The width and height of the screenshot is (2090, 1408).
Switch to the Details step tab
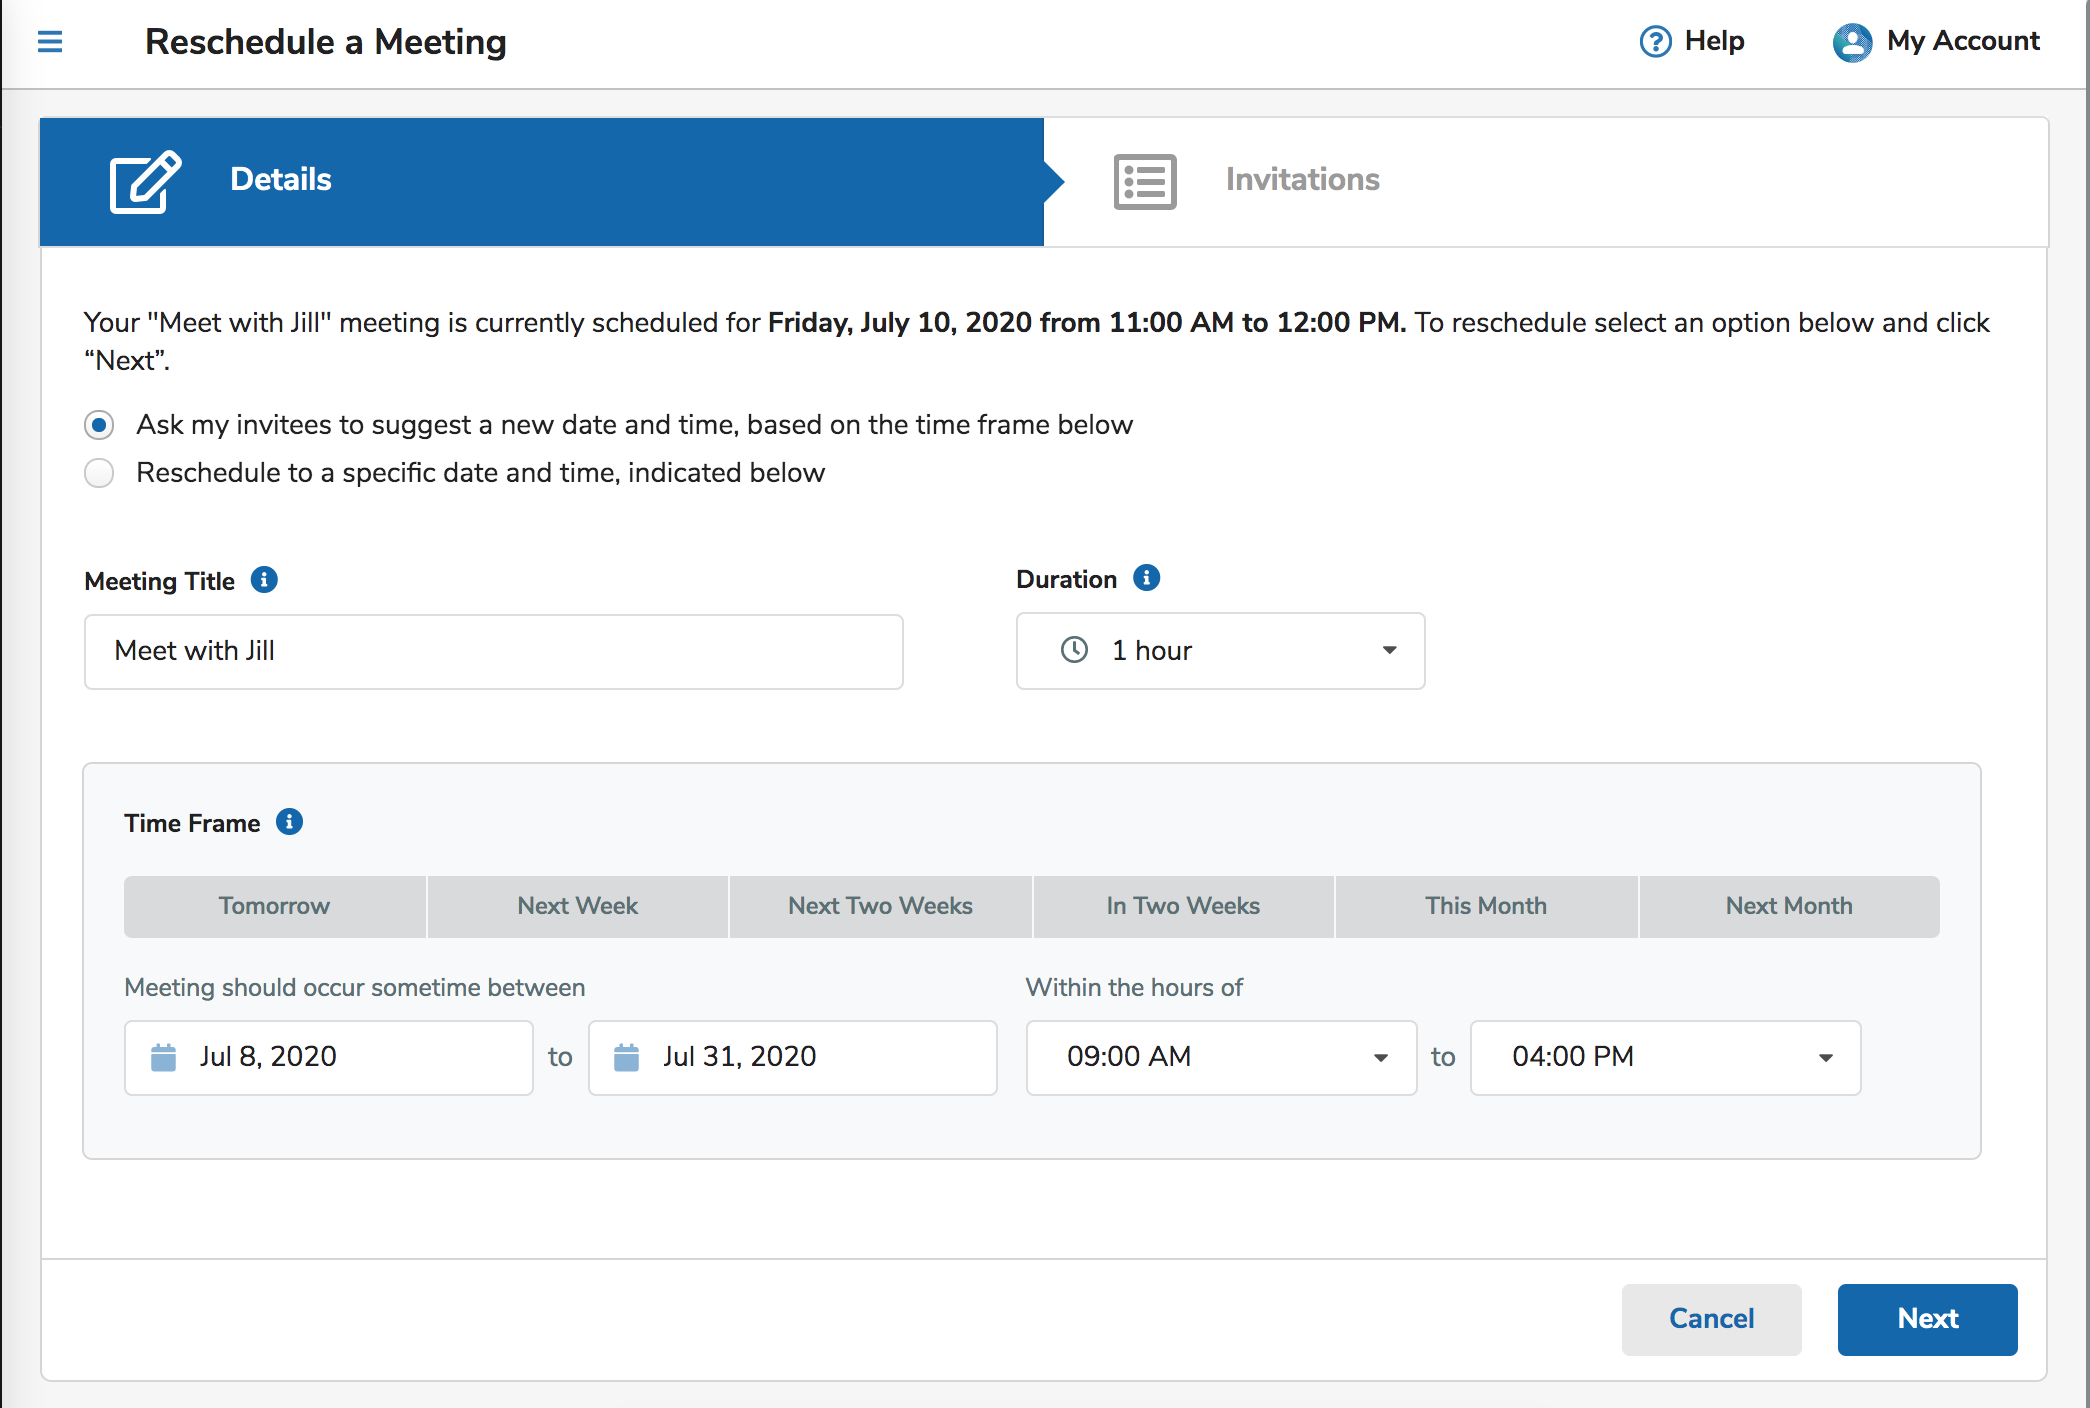point(542,181)
